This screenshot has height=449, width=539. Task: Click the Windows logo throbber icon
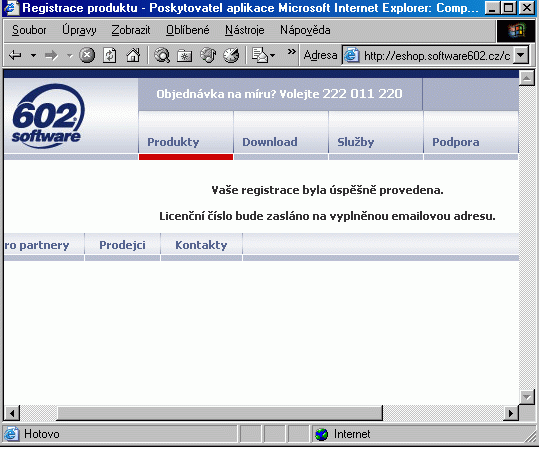(516, 31)
